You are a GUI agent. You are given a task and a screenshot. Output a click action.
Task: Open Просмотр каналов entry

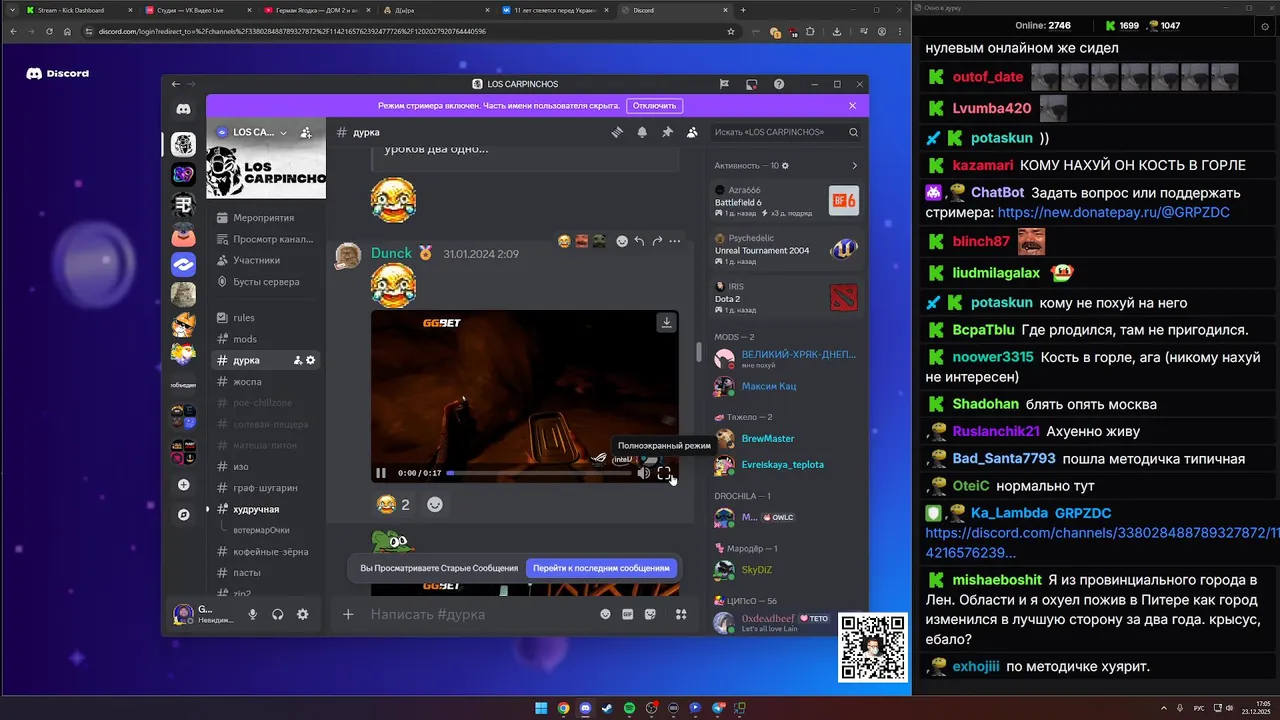coord(265,239)
